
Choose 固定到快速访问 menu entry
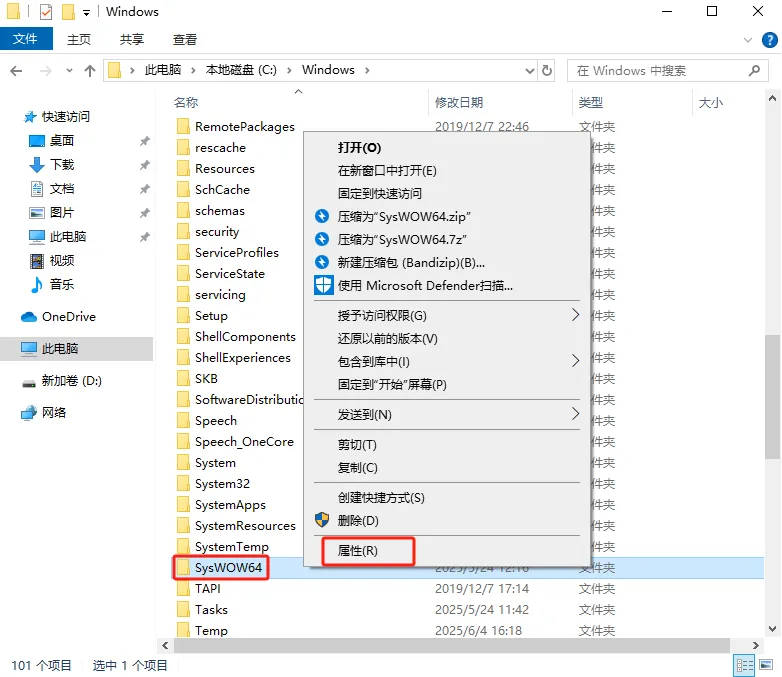pyautogui.click(x=446, y=194)
